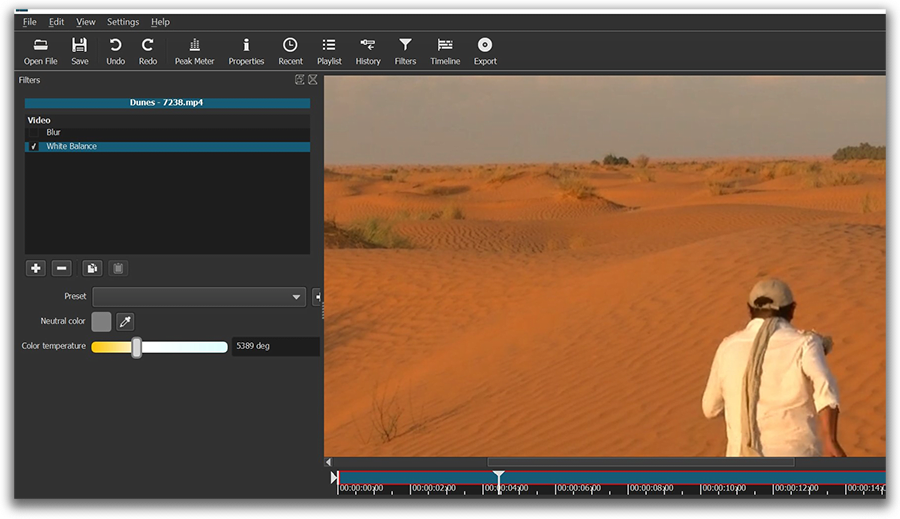This screenshot has height=519, width=900.
Task: Enable the Blur filter checkbox
Action: [x=34, y=133]
